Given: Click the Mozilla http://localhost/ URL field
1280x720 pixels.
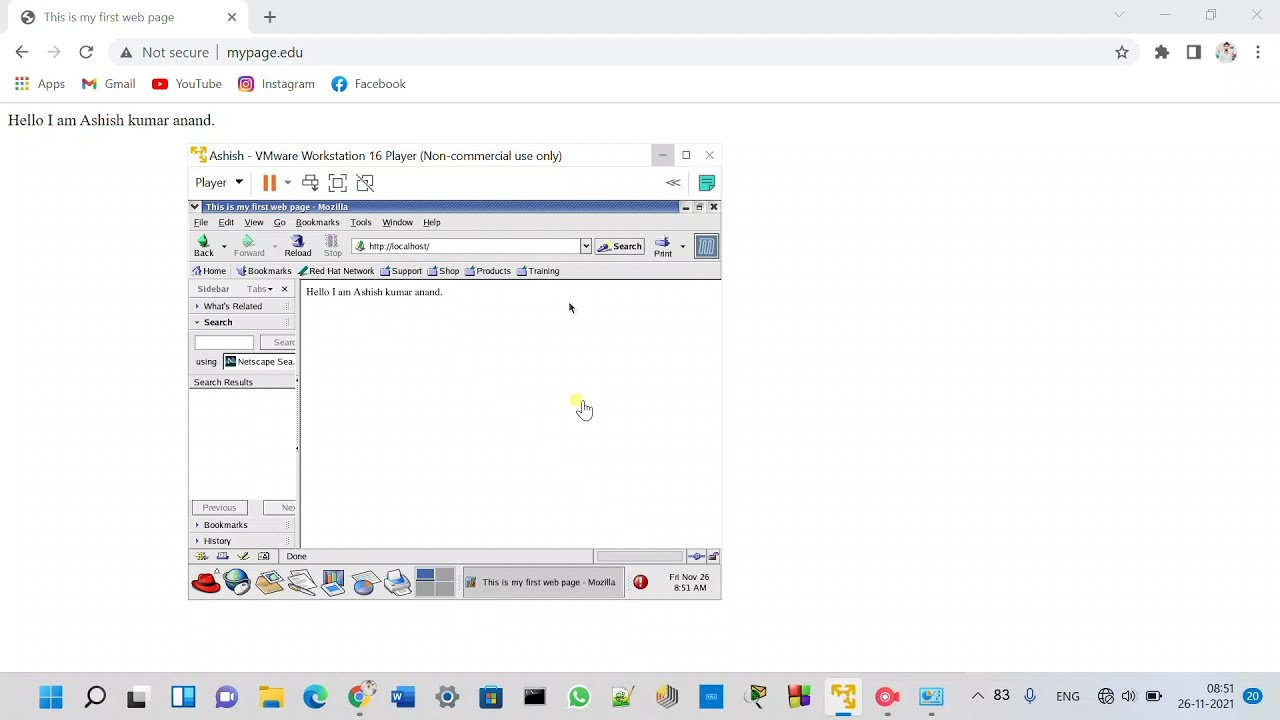Looking at the screenshot, I should (465, 246).
